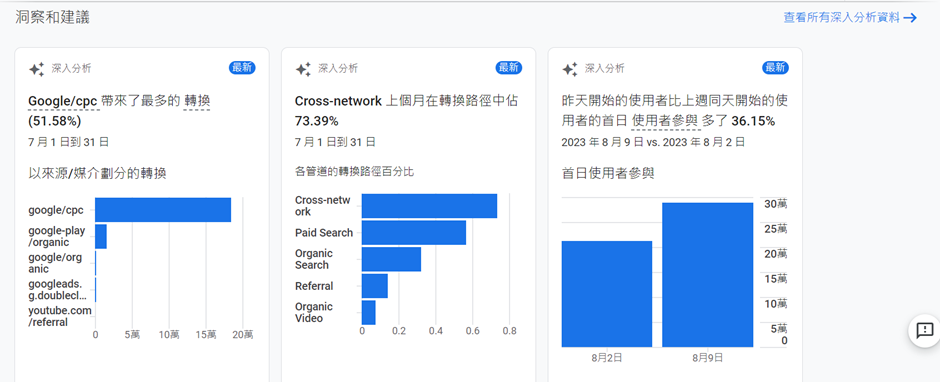
Task: Click the 8月9日 bar in chart
Action: pos(707,275)
